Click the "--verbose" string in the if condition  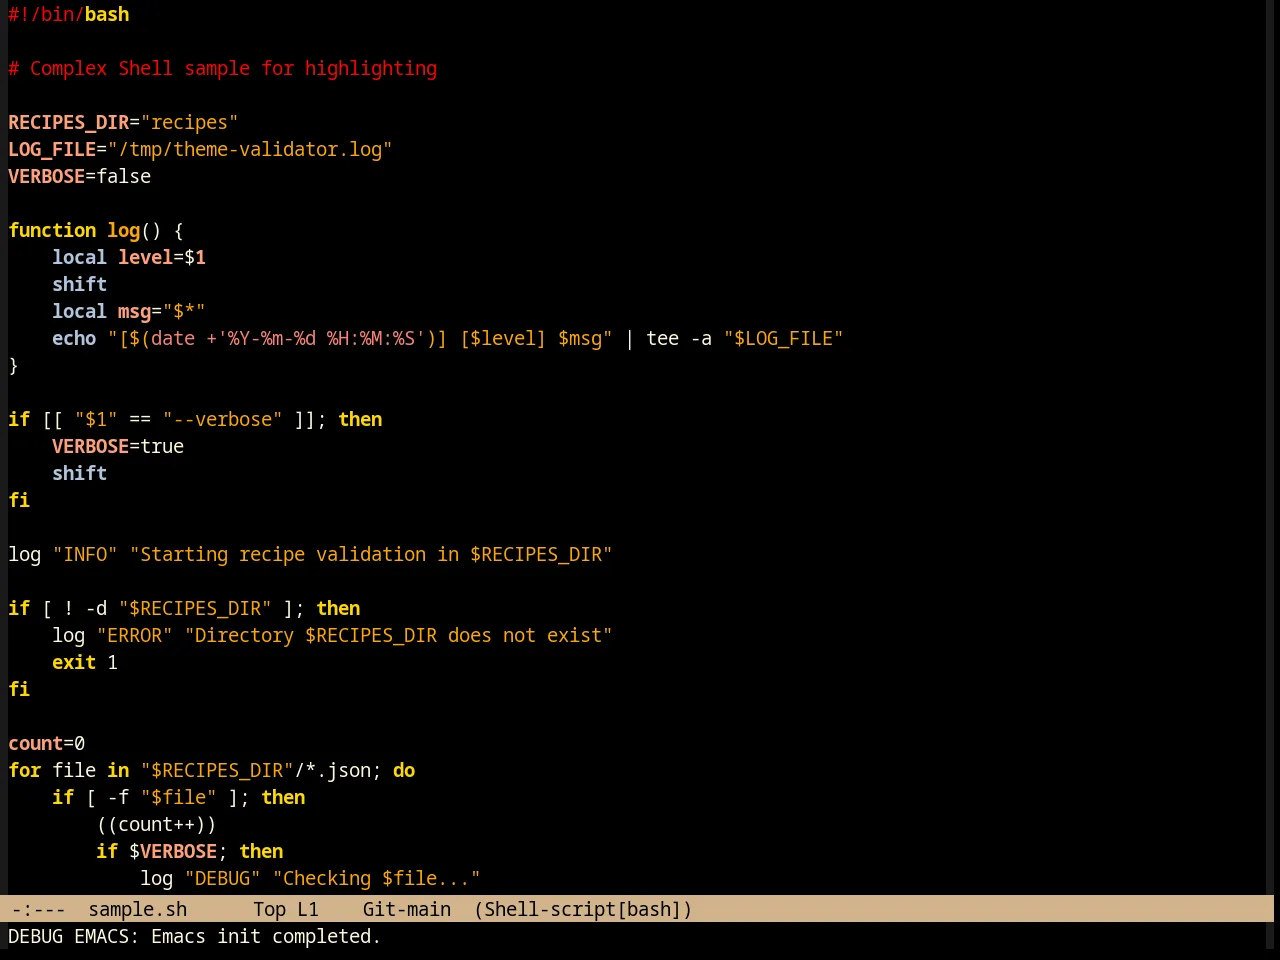(x=222, y=419)
